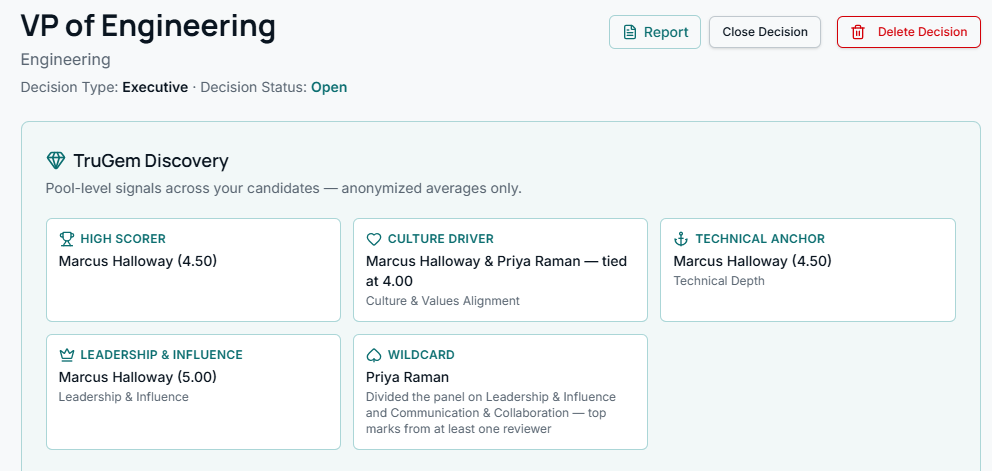Click the TruGem Discovery heading

tap(151, 161)
